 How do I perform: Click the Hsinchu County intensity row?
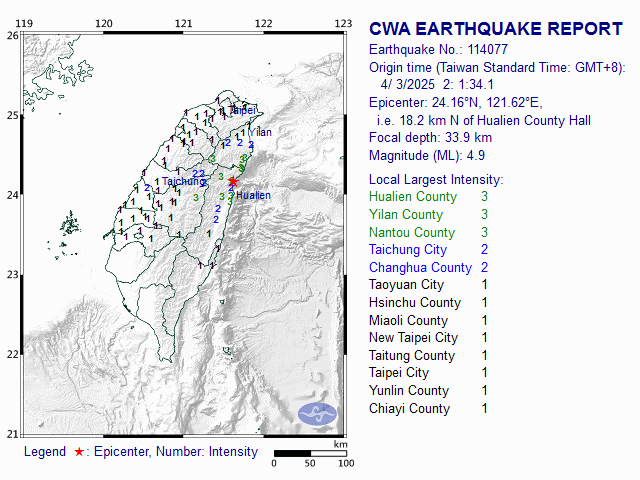429,302
